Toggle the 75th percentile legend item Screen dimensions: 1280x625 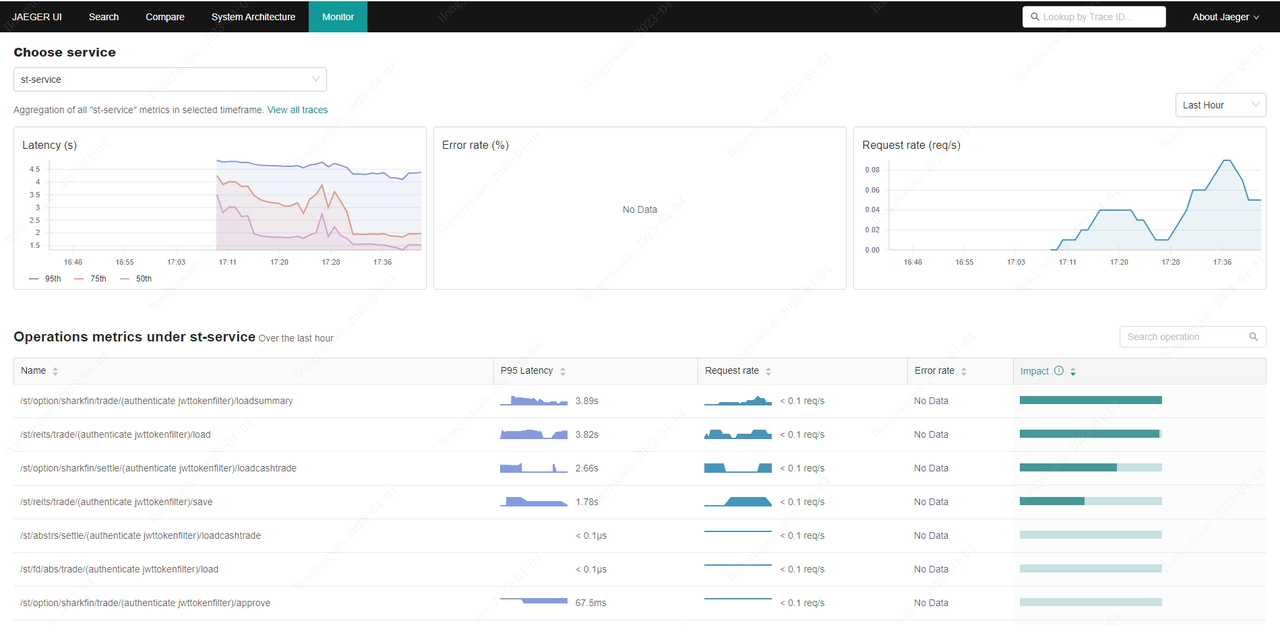click(91, 279)
